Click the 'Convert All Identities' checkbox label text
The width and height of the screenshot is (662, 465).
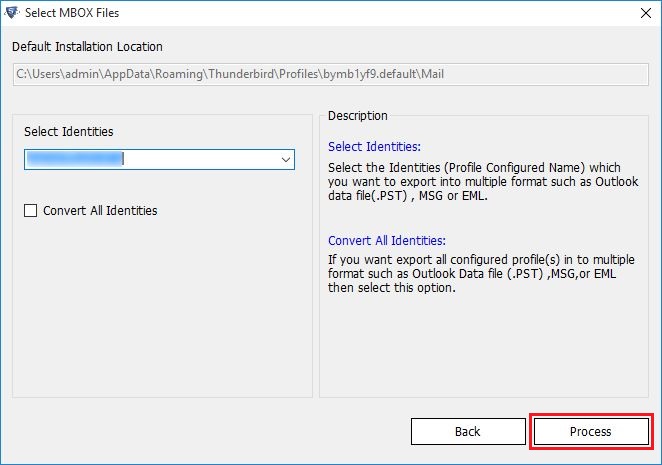click(x=100, y=211)
